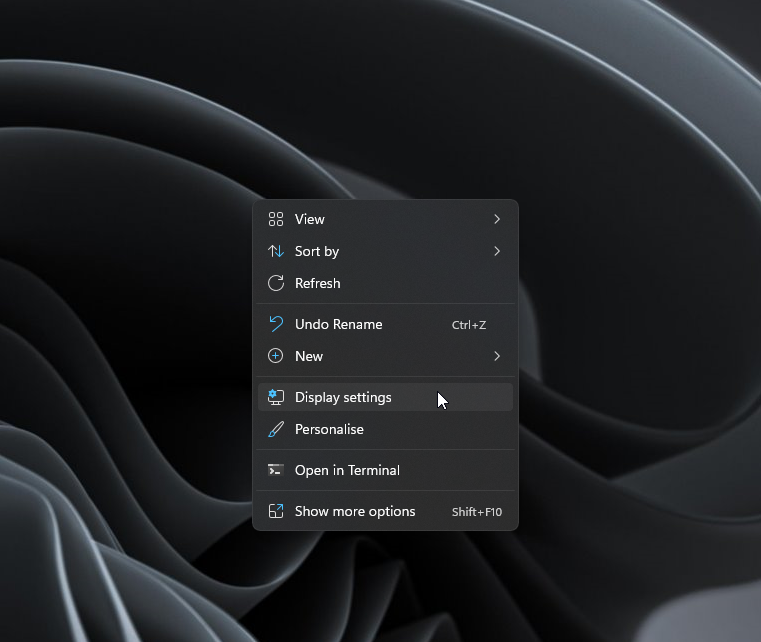Click the circular Refresh icon
Screen dimensions: 761x642
coord(276,283)
